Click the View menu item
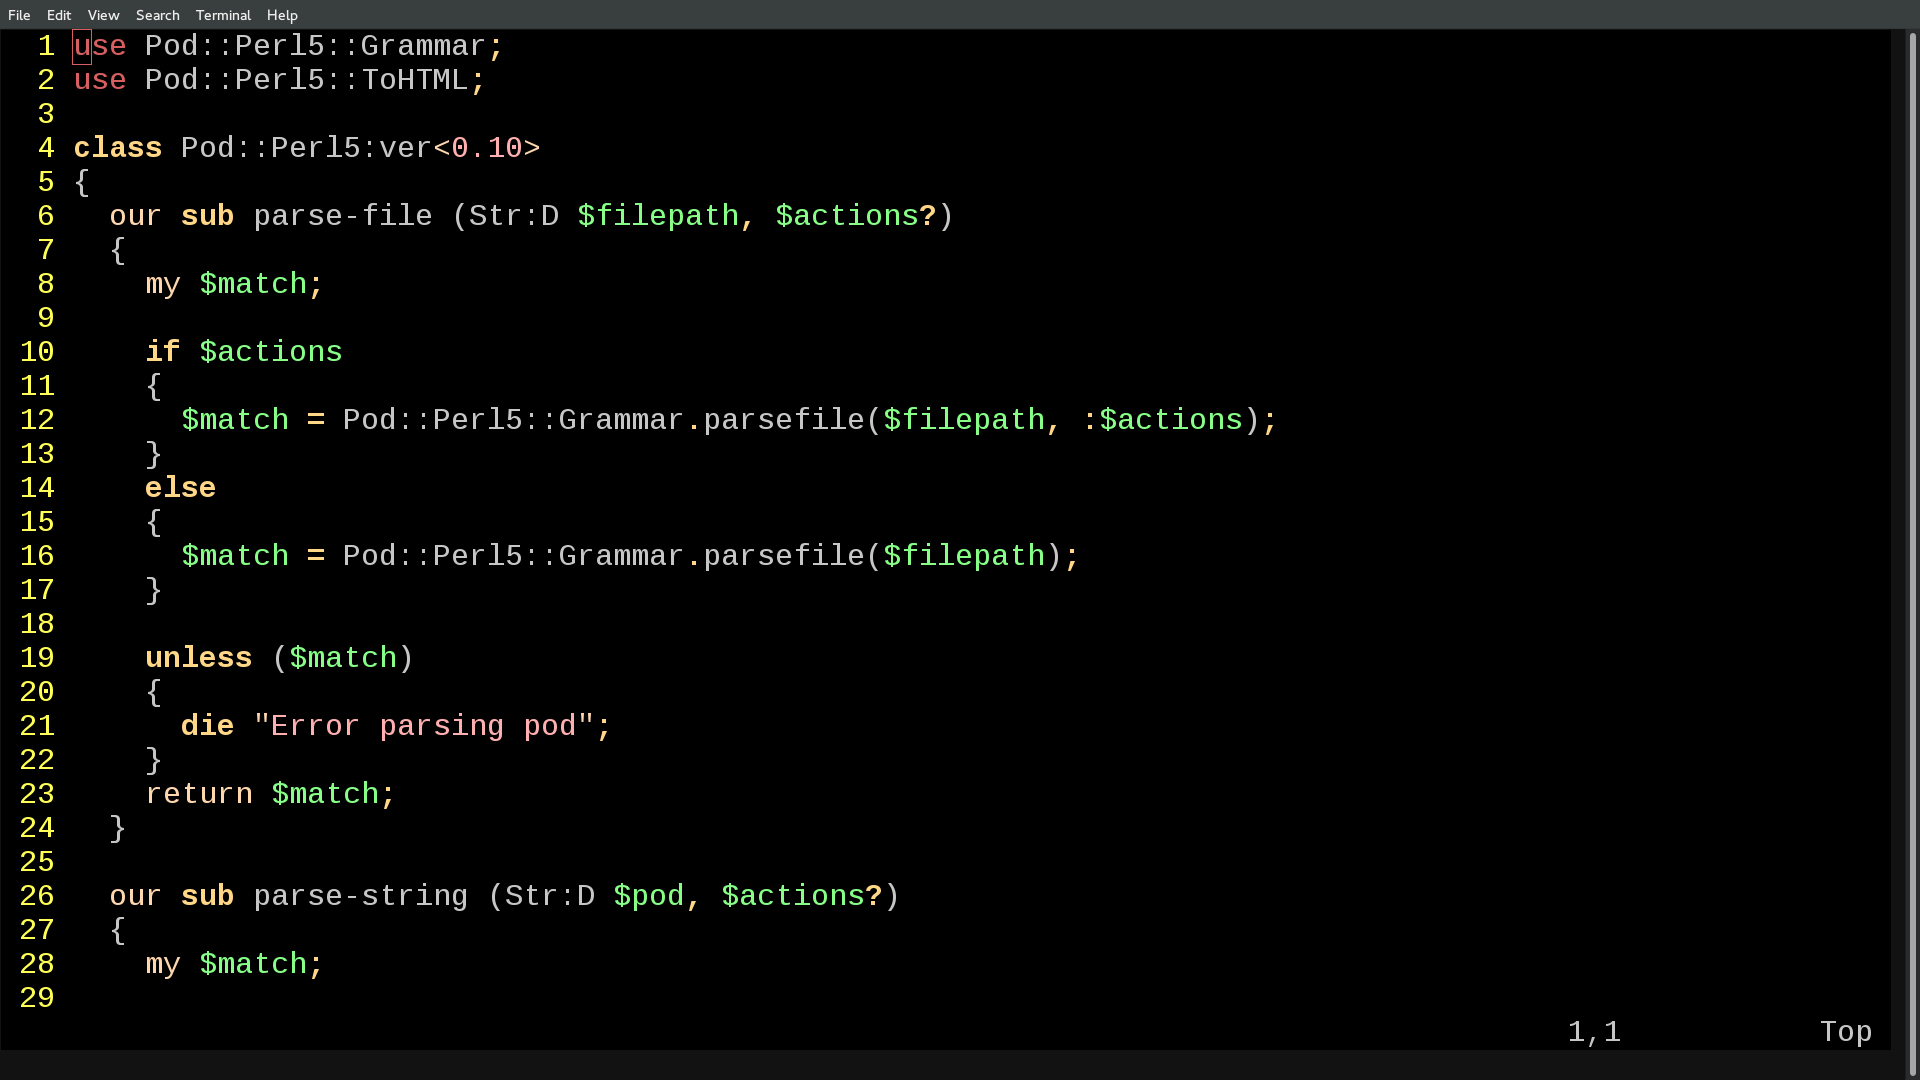 click(102, 15)
